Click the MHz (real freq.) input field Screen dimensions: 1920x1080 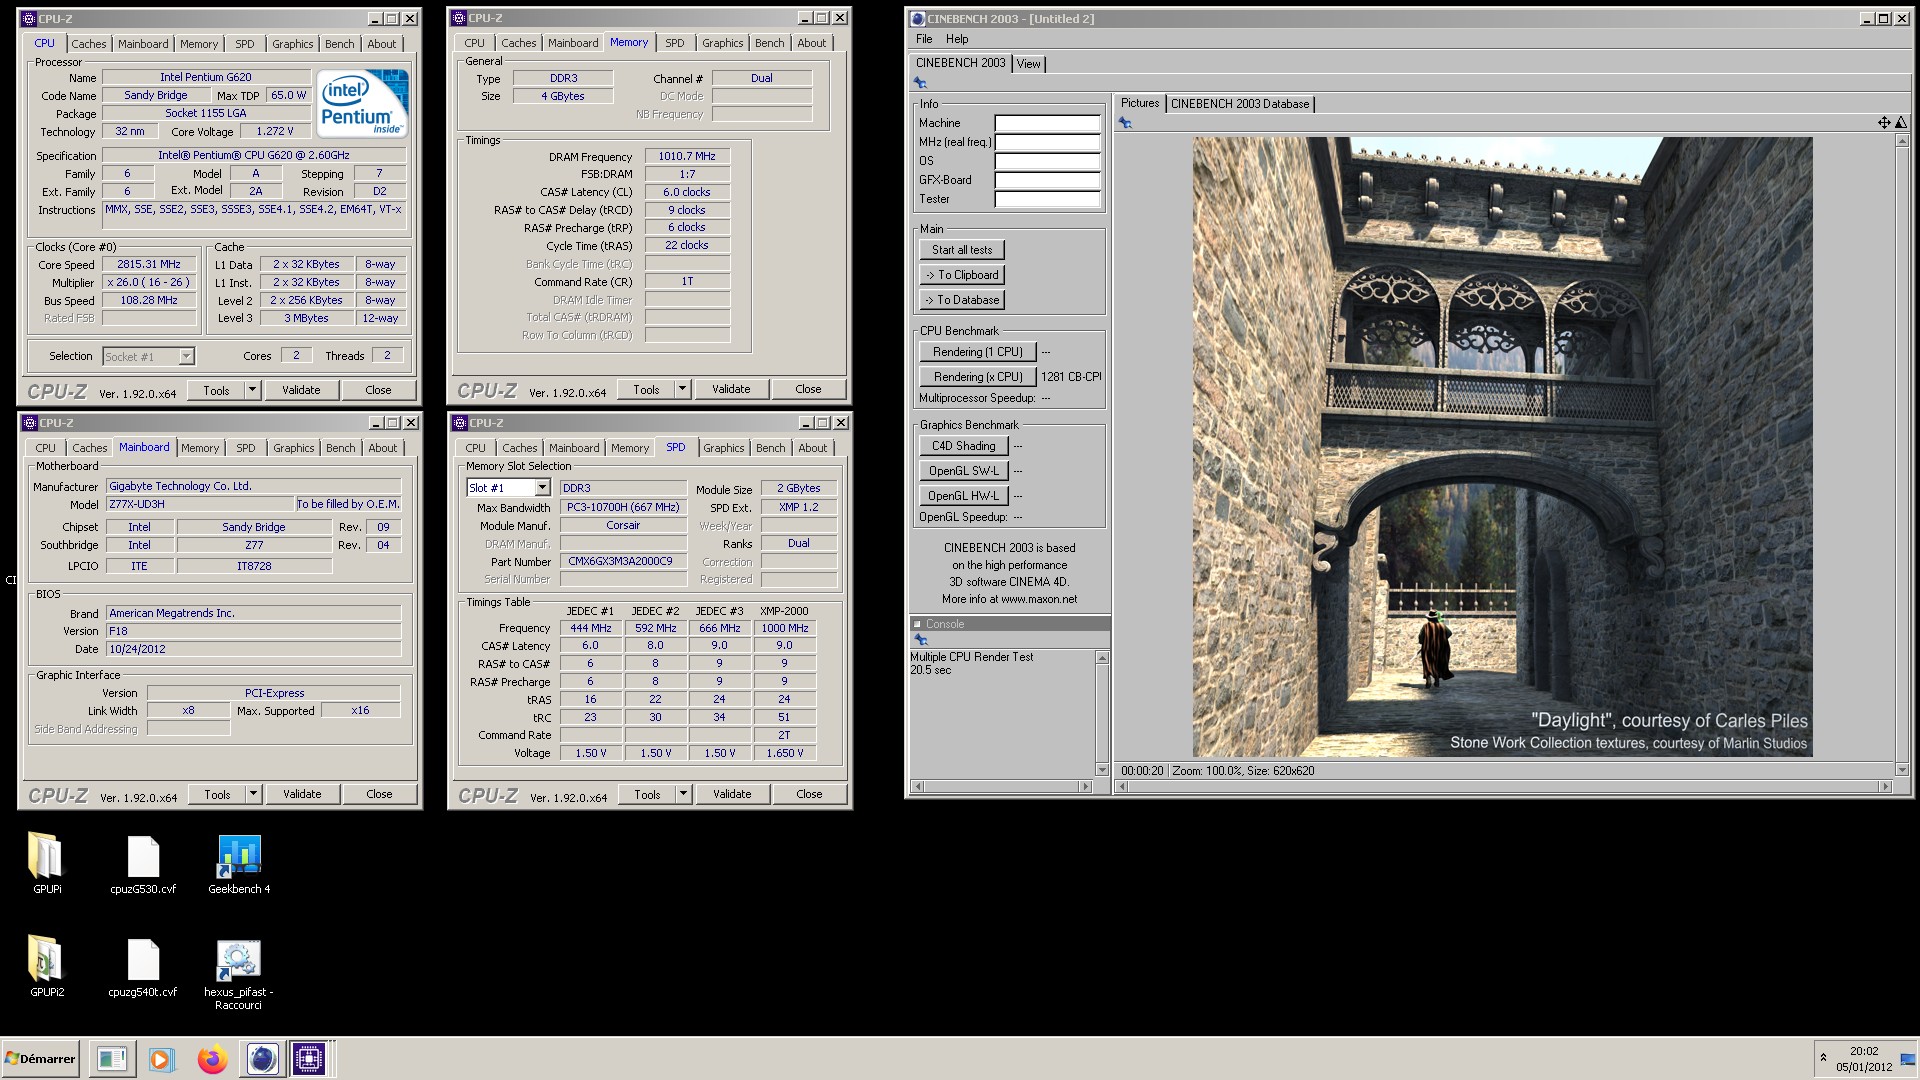pos(1047,142)
